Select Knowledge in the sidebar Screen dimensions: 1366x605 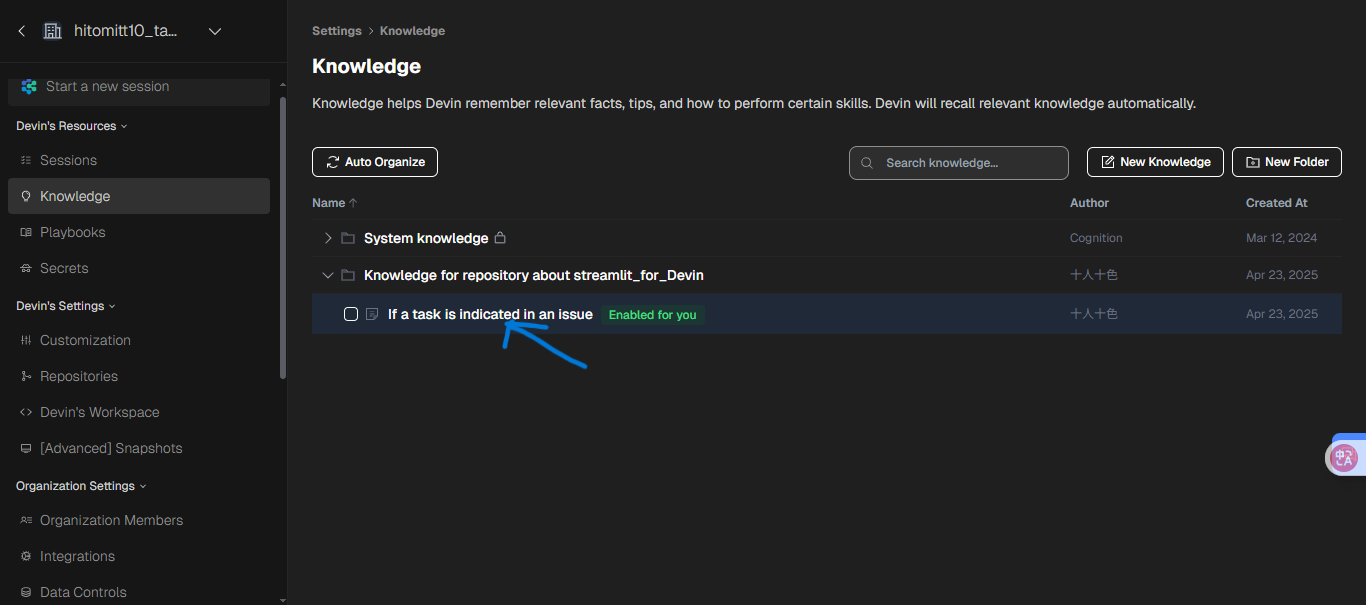(139, 196)
